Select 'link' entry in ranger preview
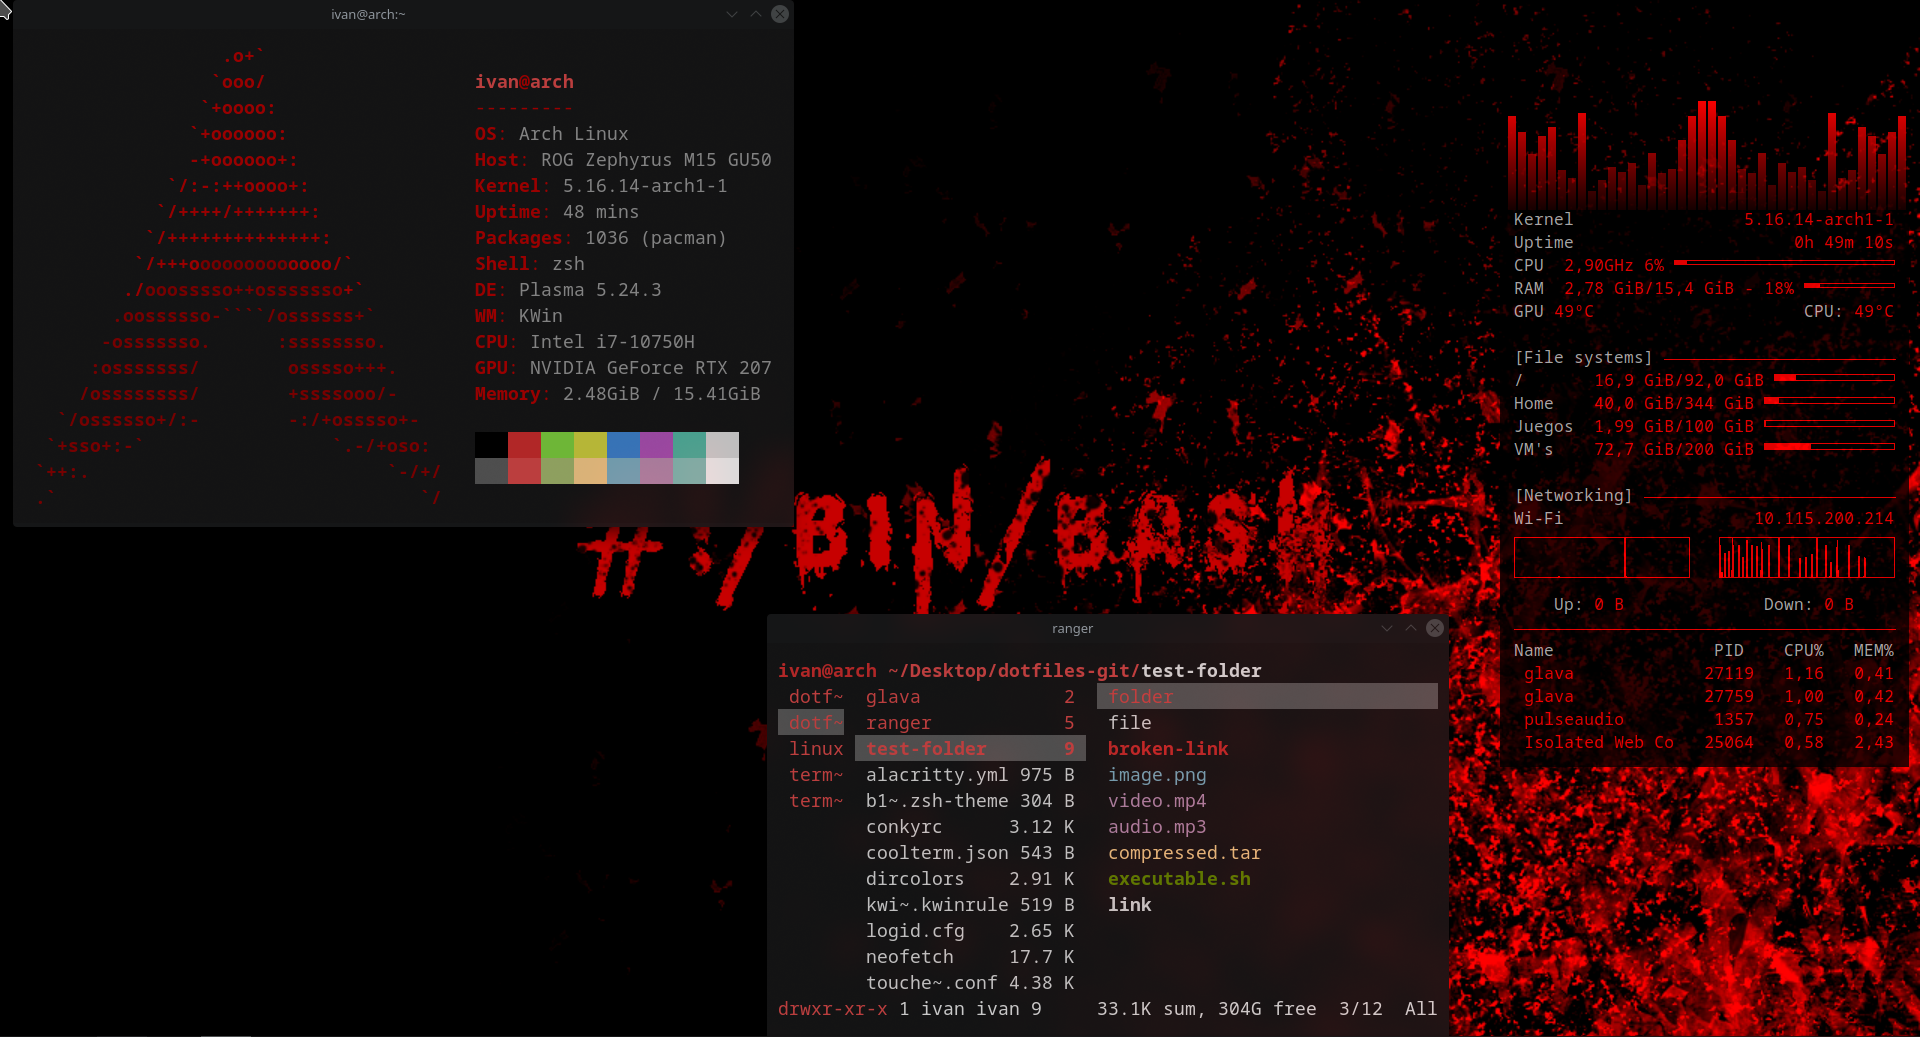Screen dimensions: 1920x1037 click(1129, 905)
